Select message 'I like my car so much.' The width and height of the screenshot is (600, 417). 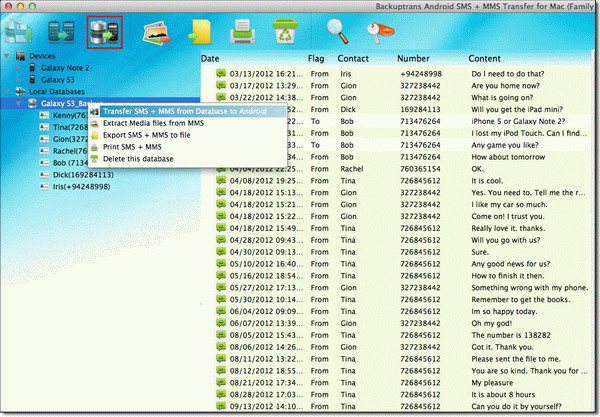[509, 204]
